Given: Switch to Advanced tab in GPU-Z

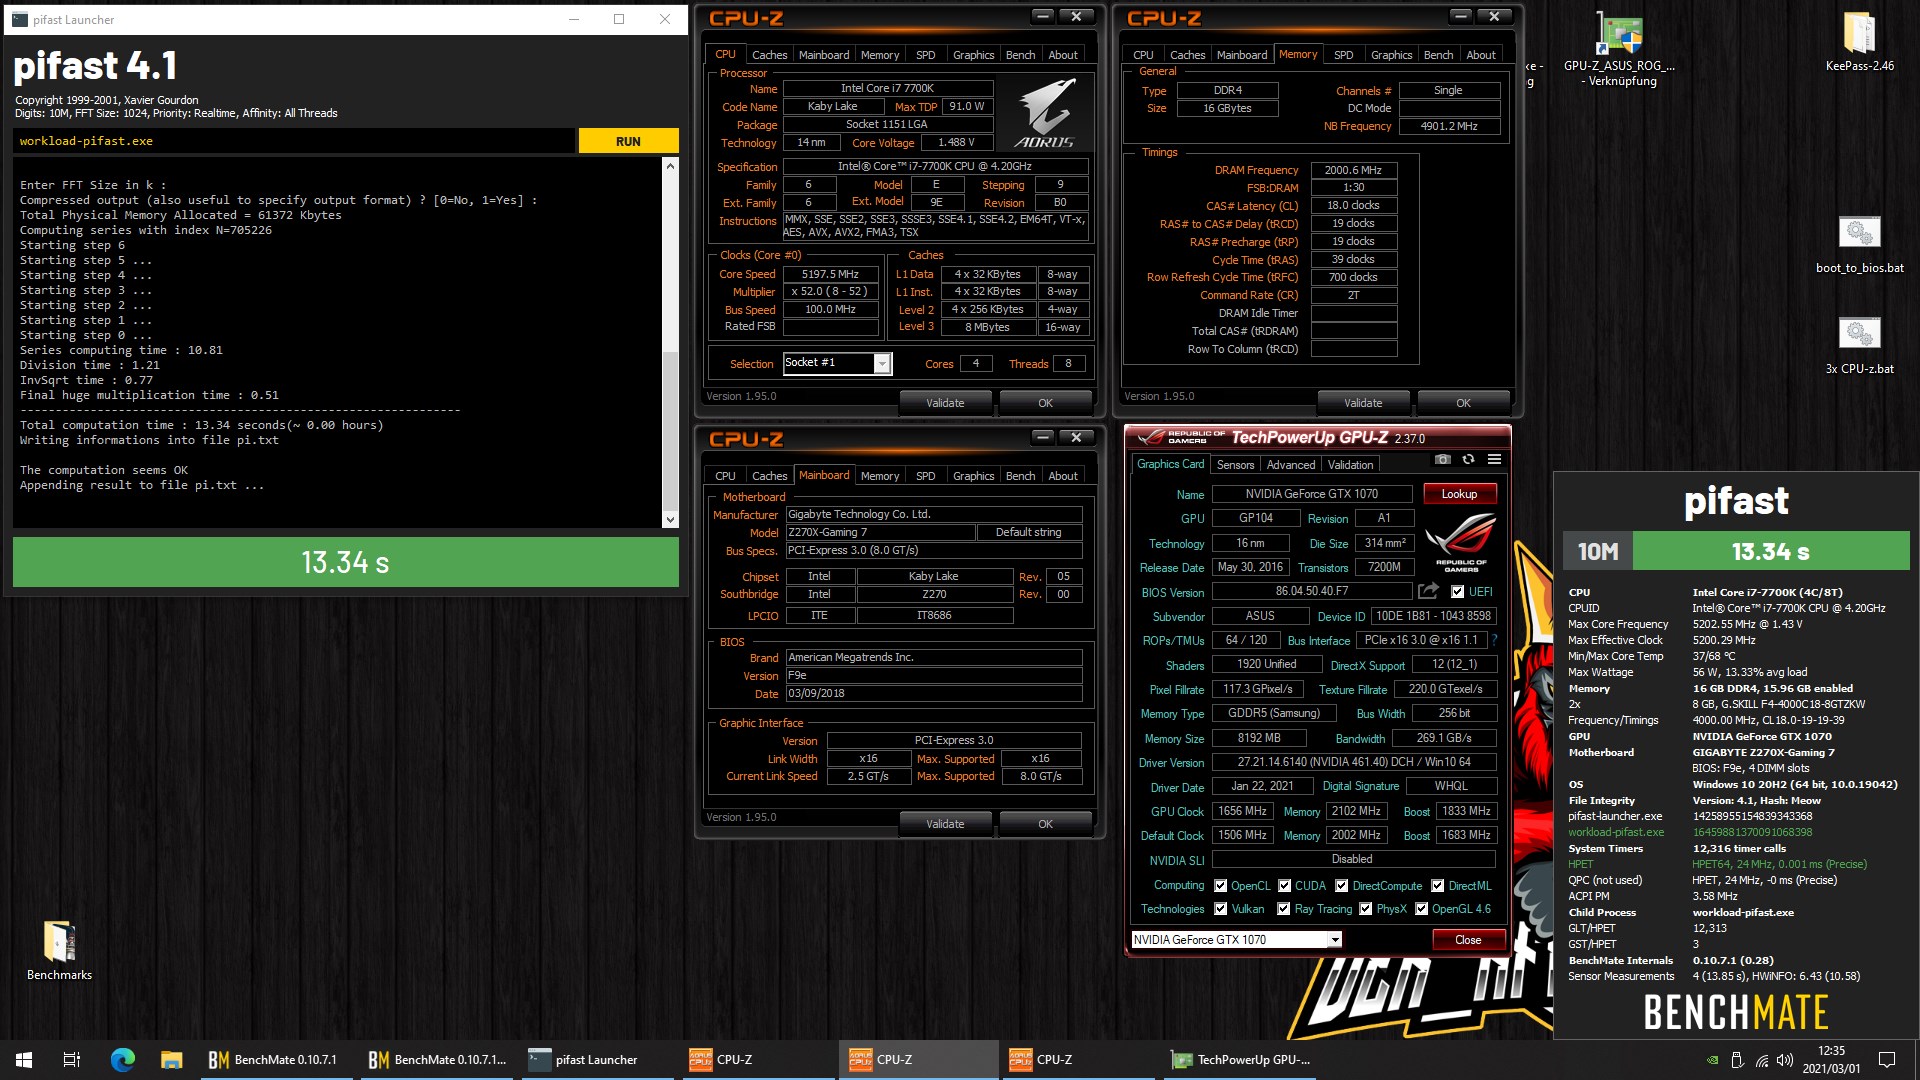Looking at the screenshot, I should [1290, 465].
